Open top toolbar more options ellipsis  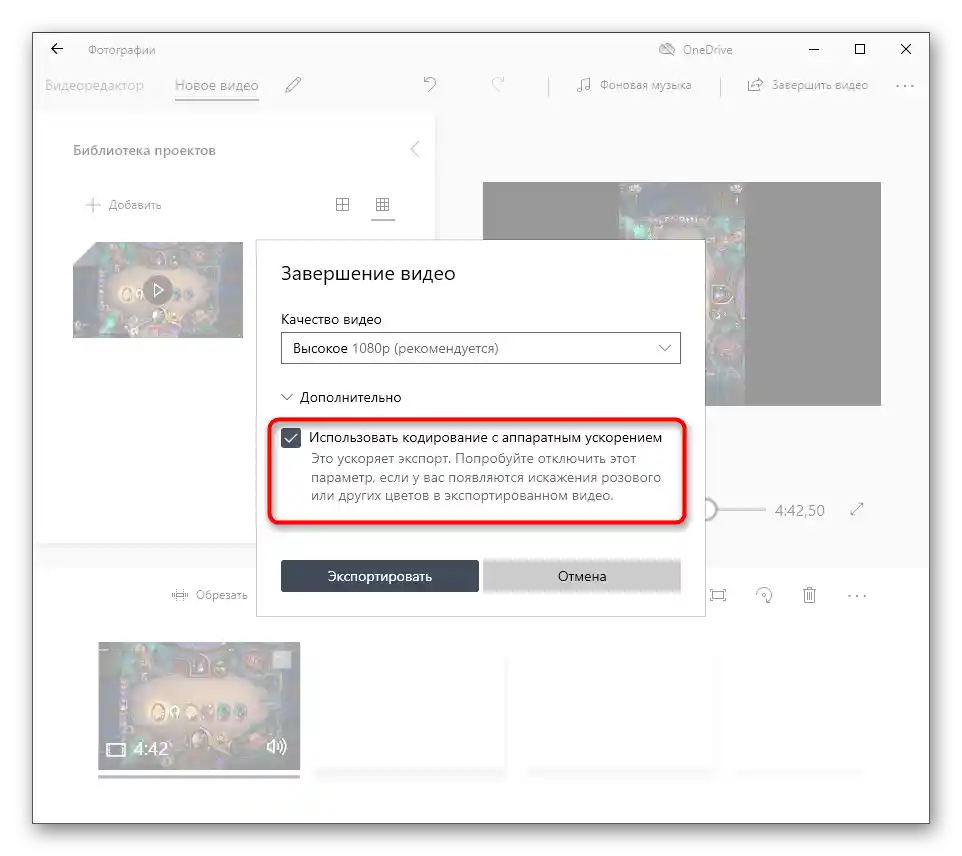click(904, 86)
